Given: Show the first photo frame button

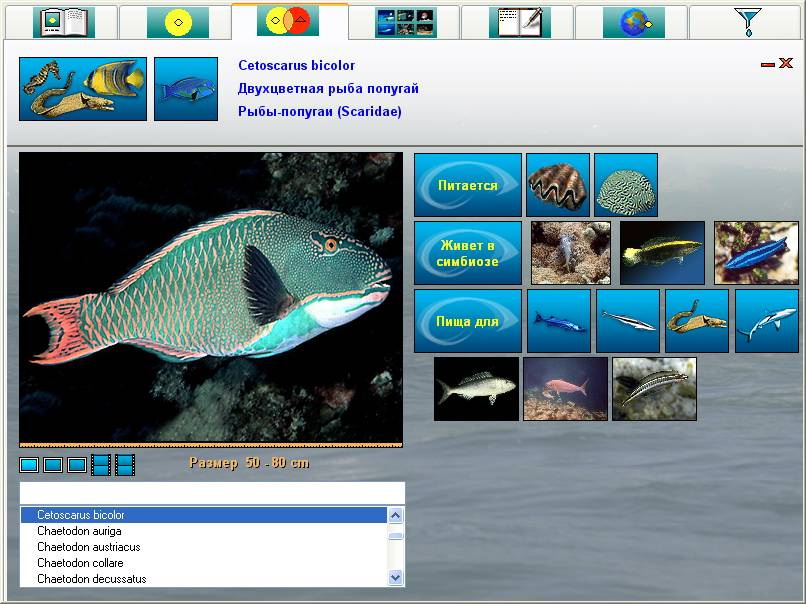Looking at the screenshot, I should point(29,465).
